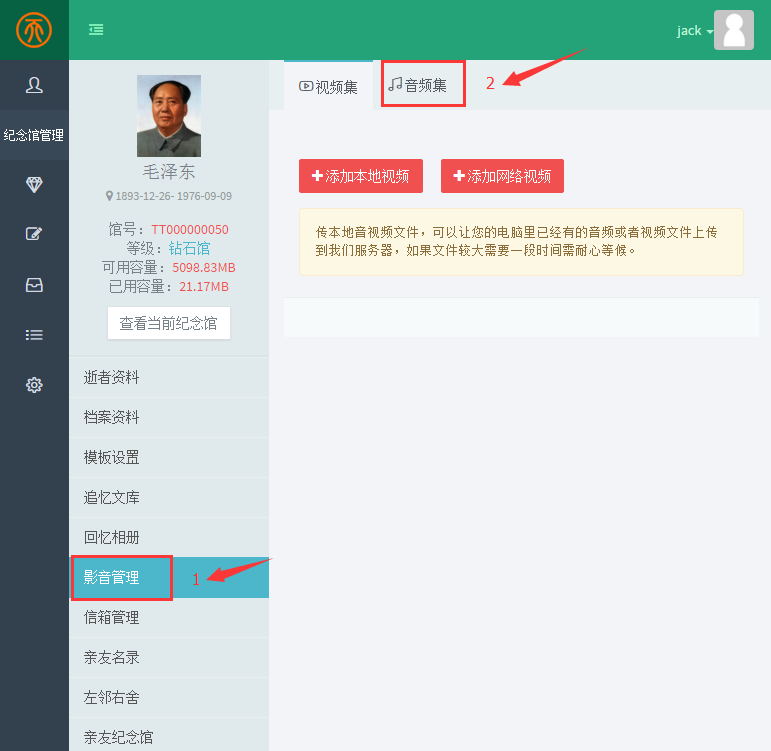Click the diamond icon in left sidebar
The height and width of the screenshot is (751, 771).
point(34,185)
